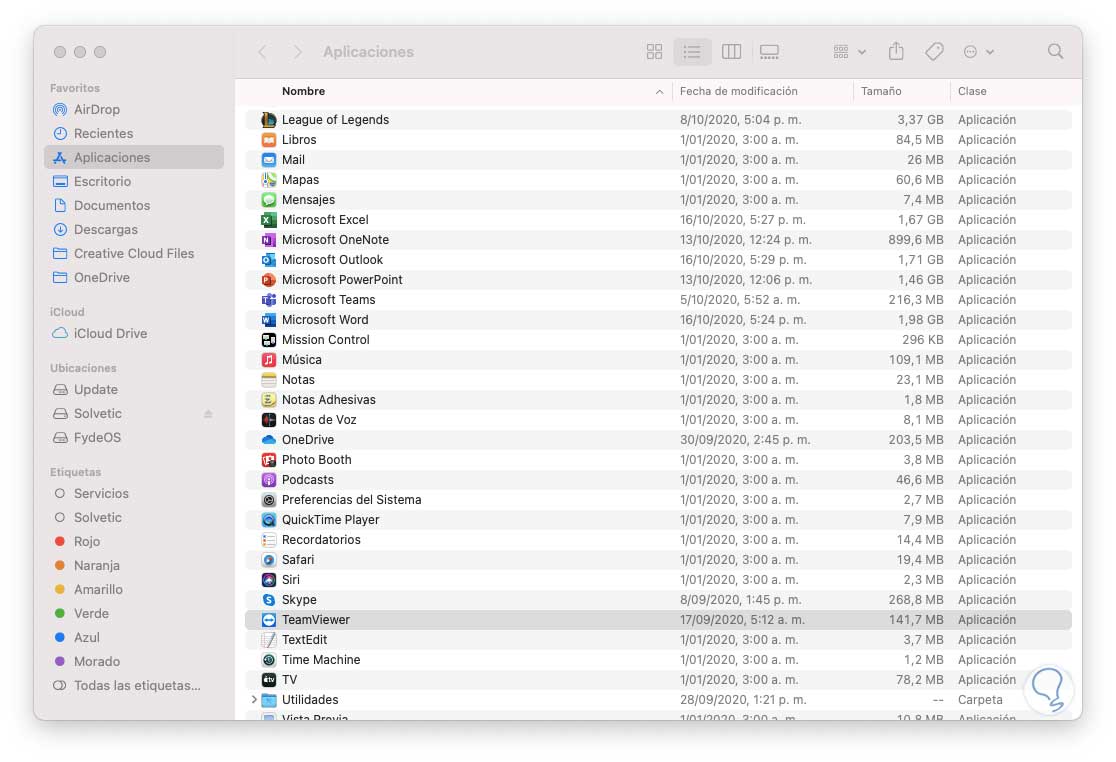Viewport: 1116px width, 762px height.
Task: Toggle sort order arrow on Nombre column
Action: [659, 92]
